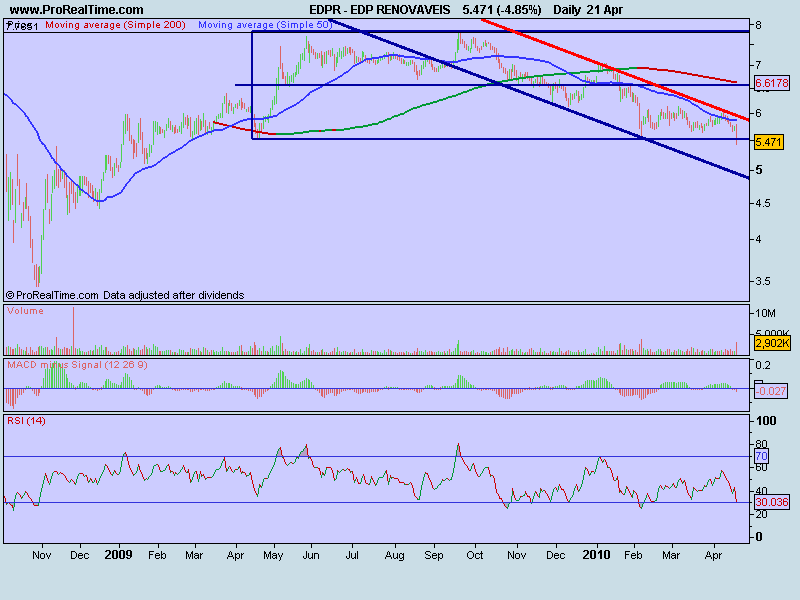Click the RSI 70 overbought level tag
Screen dimensions: 800x600
pos(761,456)
